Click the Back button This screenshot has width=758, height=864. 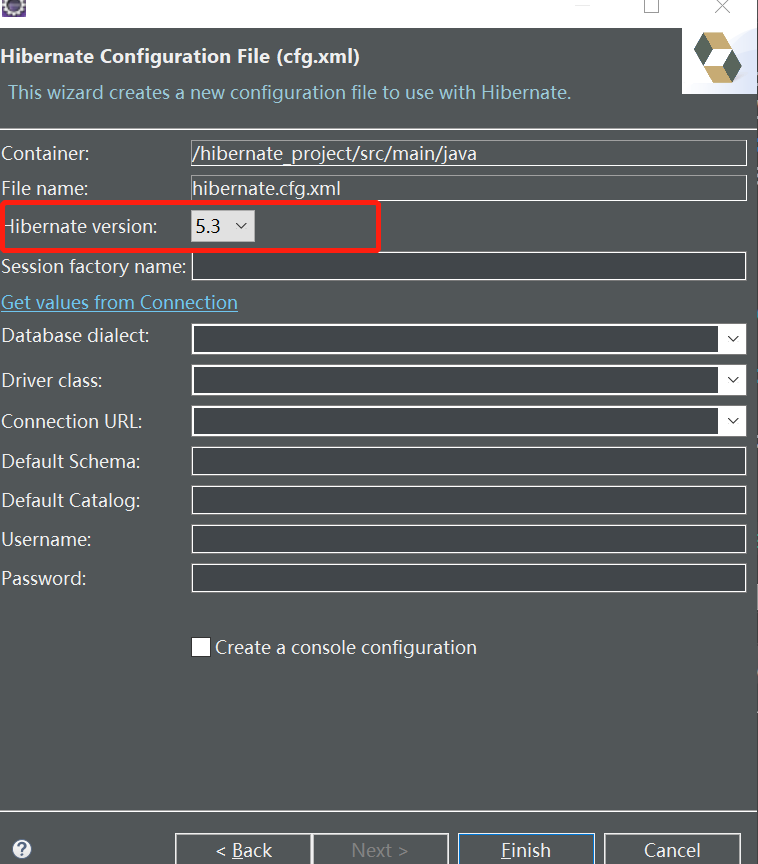tap(243, 850)
